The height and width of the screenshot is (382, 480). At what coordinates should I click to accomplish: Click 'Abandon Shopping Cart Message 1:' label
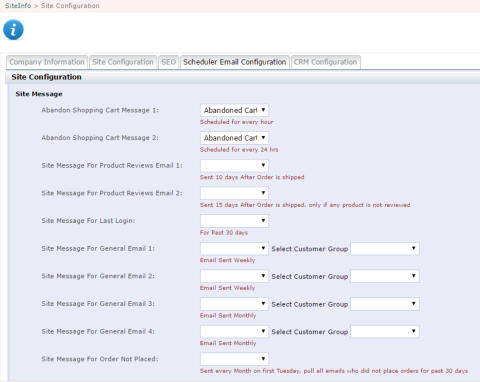click(x=100, y=110)
